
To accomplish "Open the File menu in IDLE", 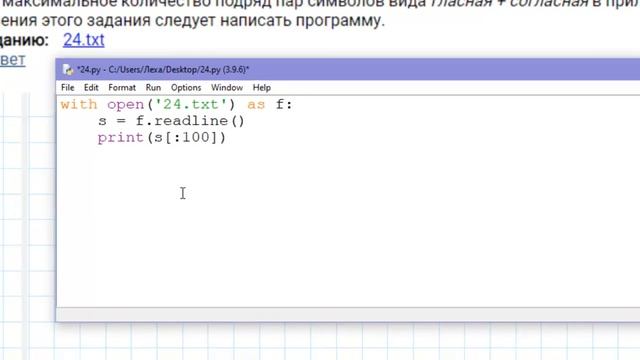I will point(68,88).
